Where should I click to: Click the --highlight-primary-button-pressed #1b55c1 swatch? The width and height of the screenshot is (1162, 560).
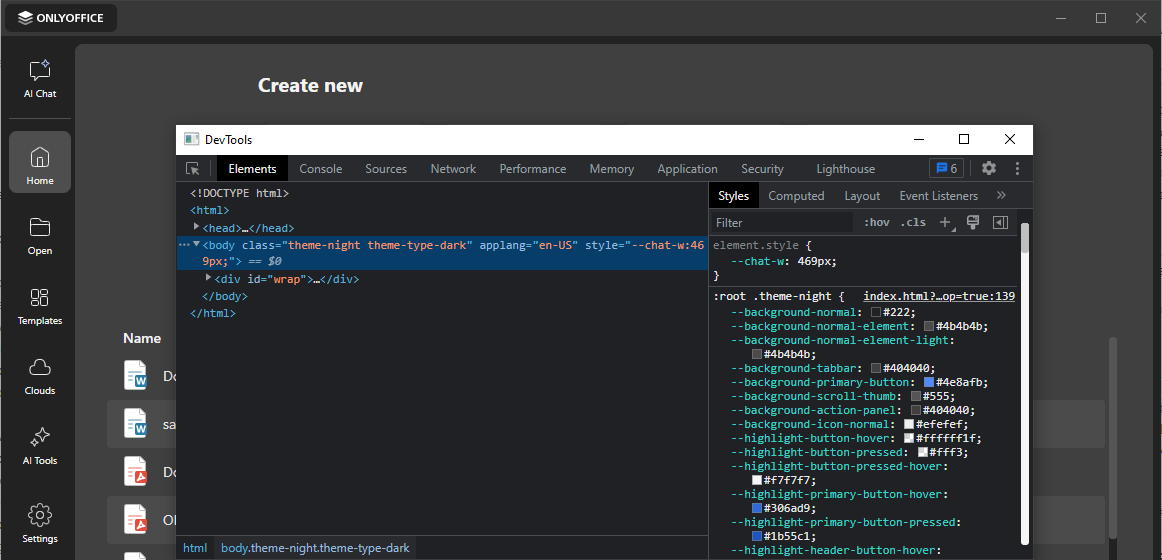tap(757, 536)
